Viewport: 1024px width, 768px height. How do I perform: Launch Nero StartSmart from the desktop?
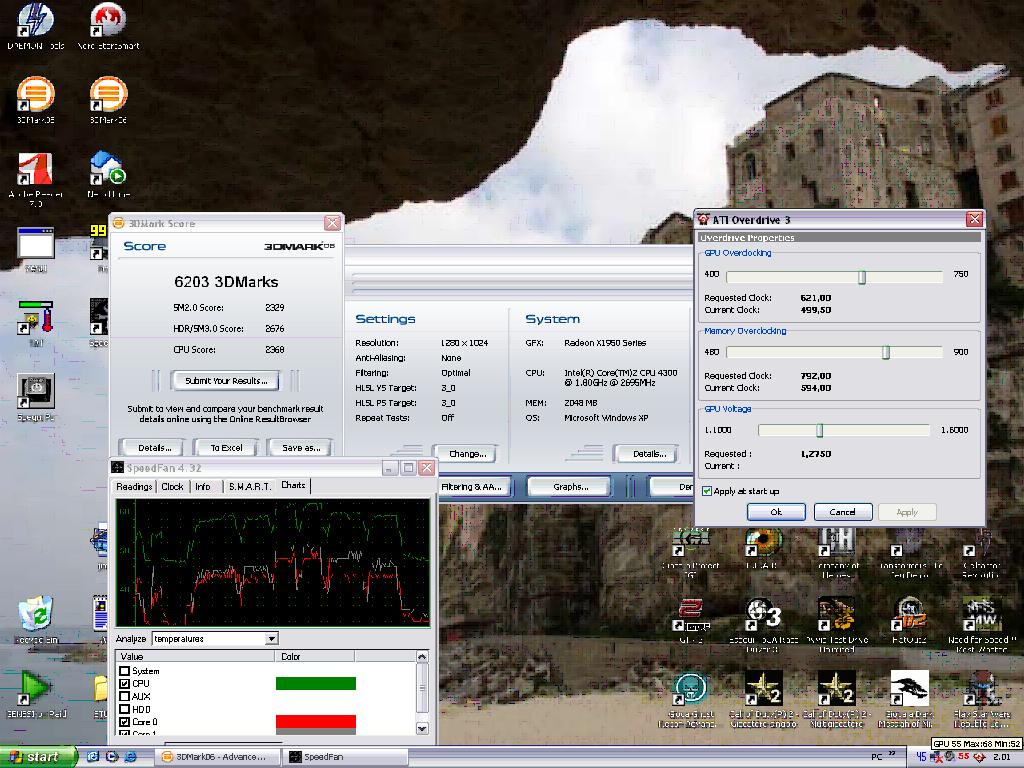pos(108,26)
